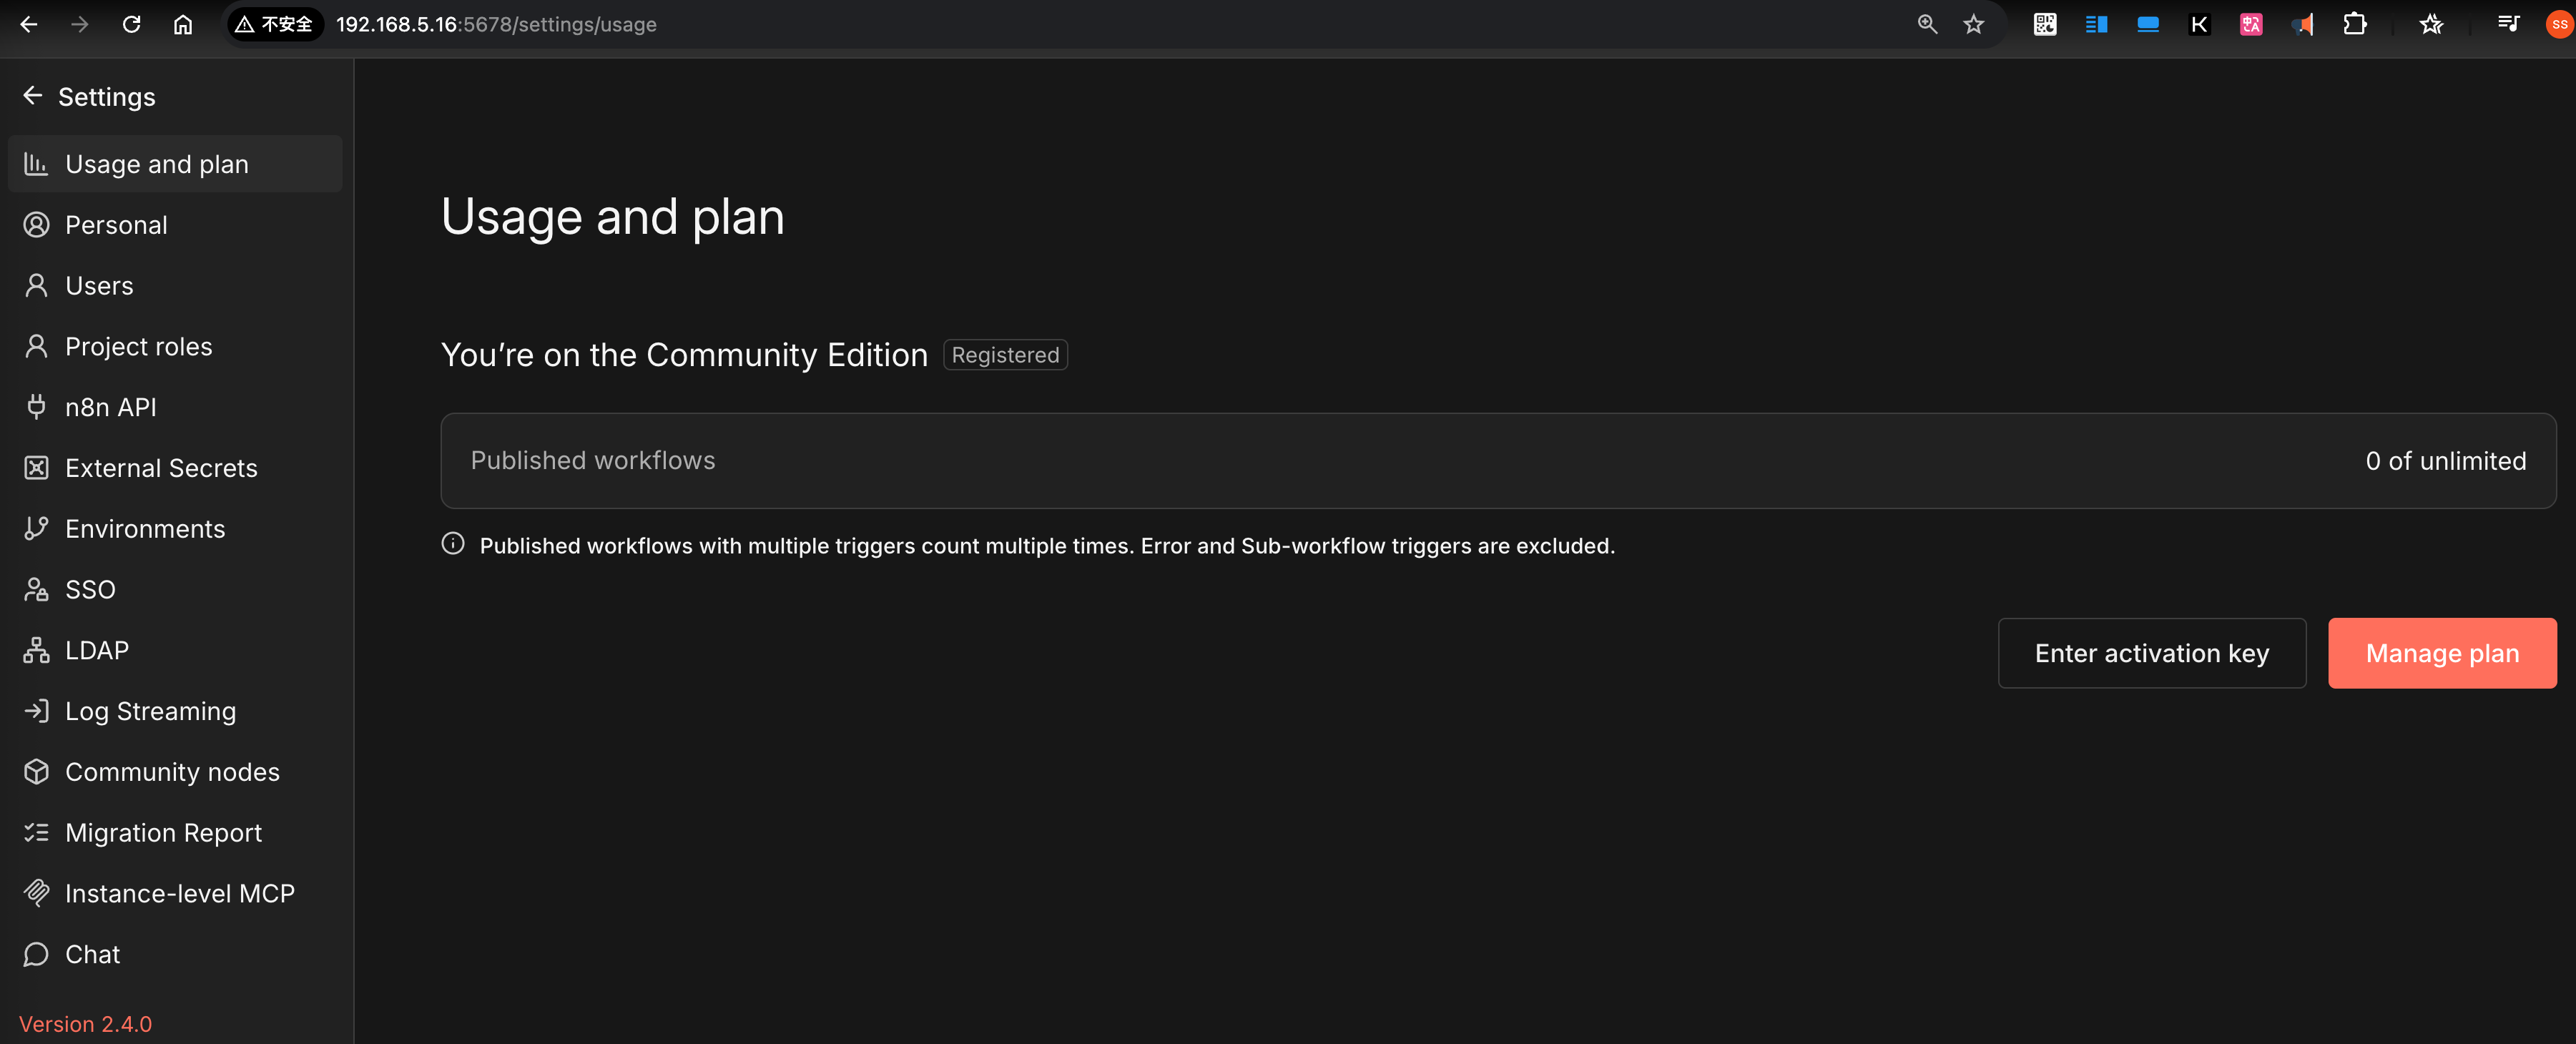Go to the Users settings section
2576x1044 pixels.
[99, 286]
